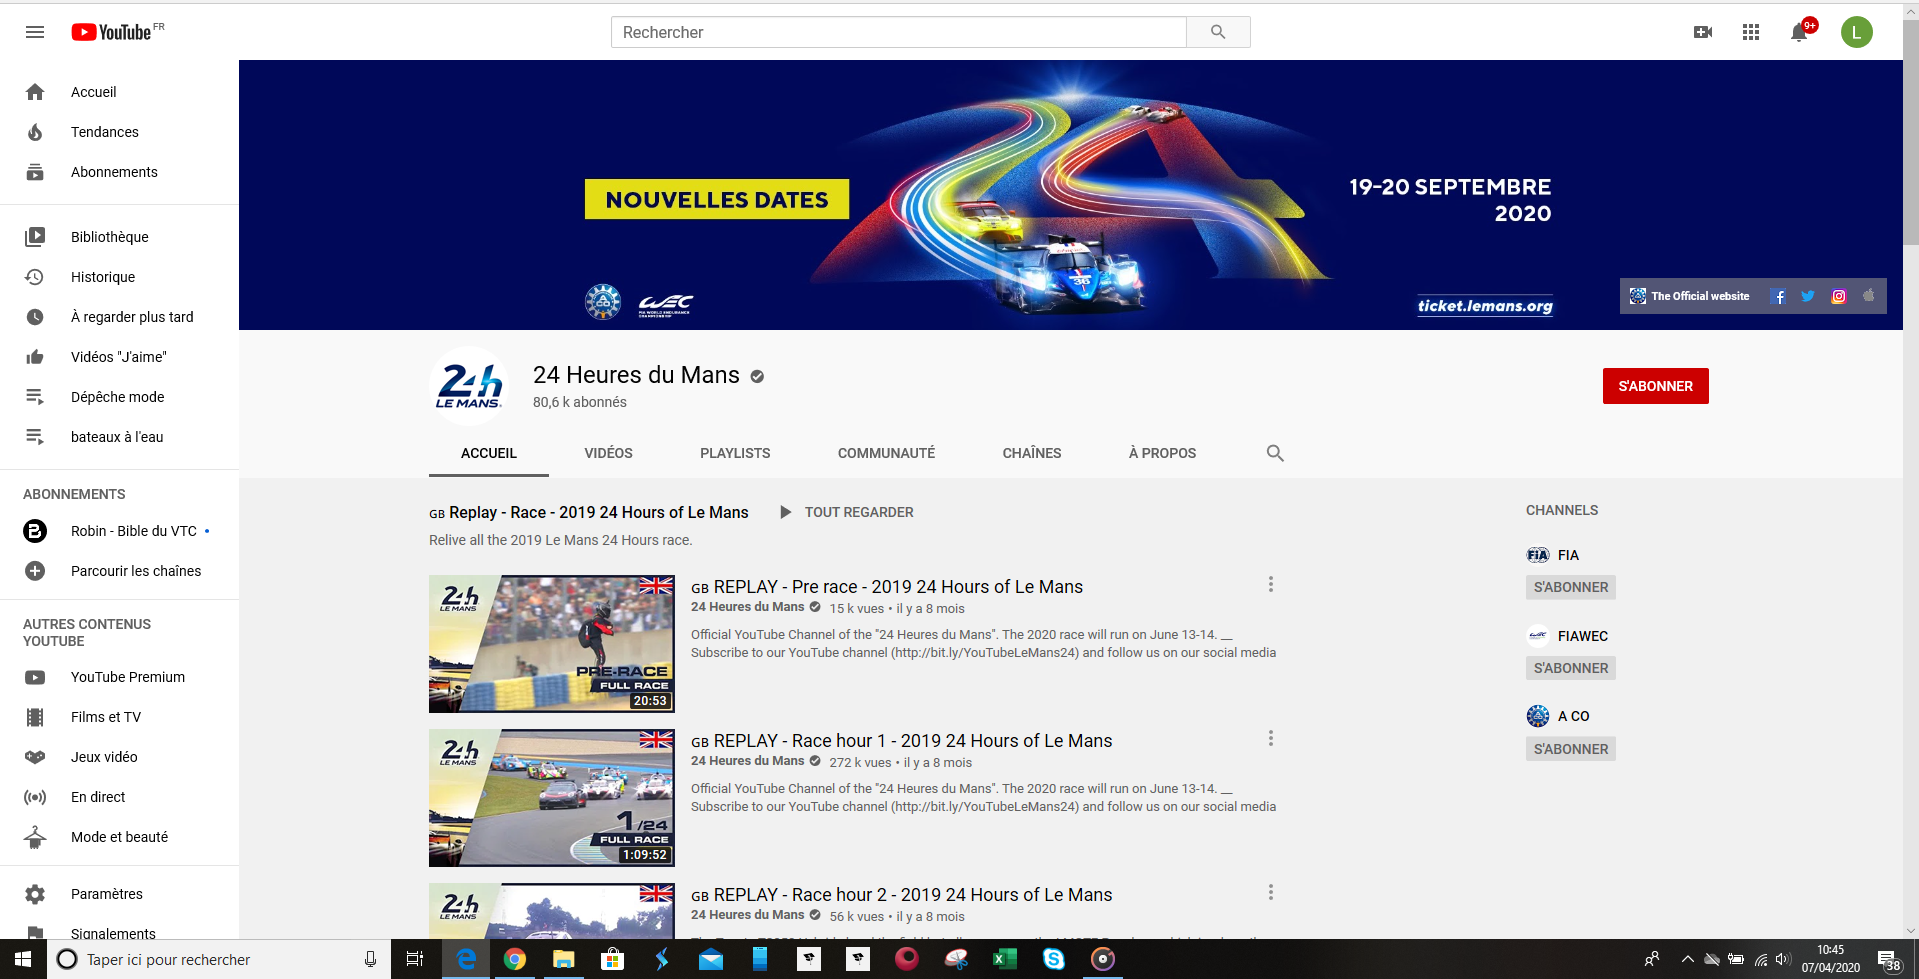The width and height of the screenshot is (1919, 979).
Task: Switch to the VIDÉOS tab
Action: 608,453
